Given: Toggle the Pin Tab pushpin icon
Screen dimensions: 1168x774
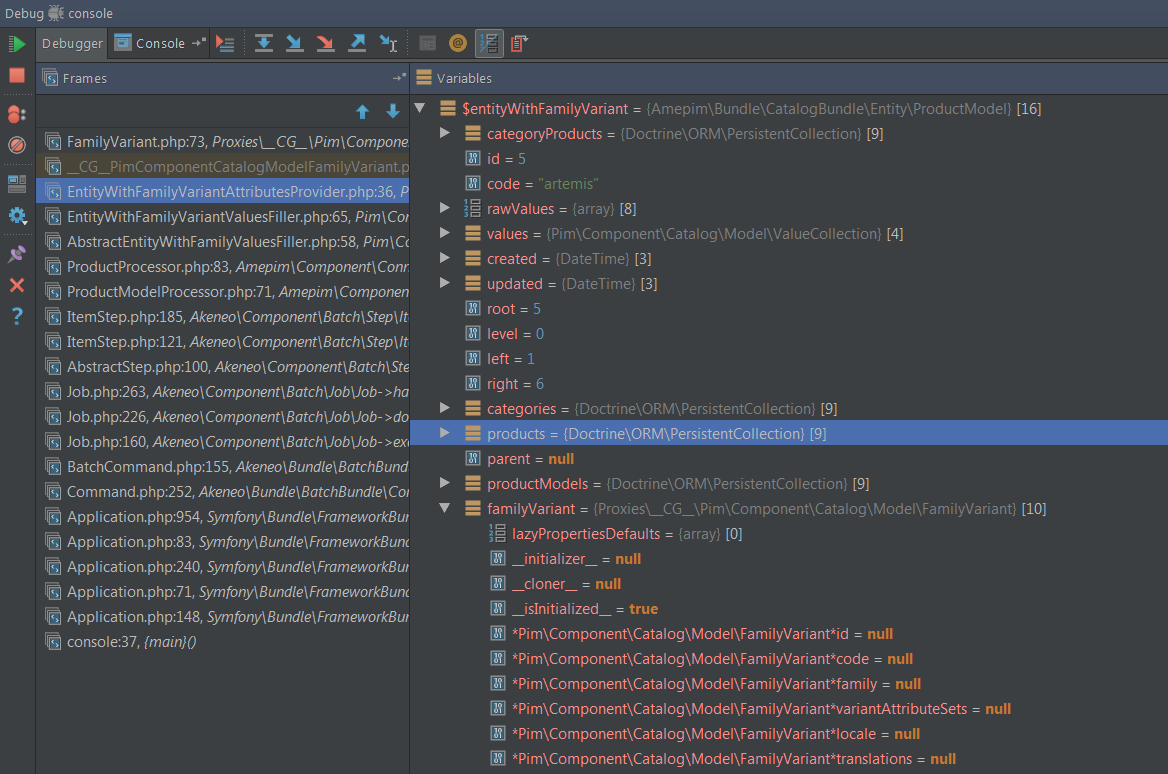Looking at the screenshot, I should tap(17, 254).
